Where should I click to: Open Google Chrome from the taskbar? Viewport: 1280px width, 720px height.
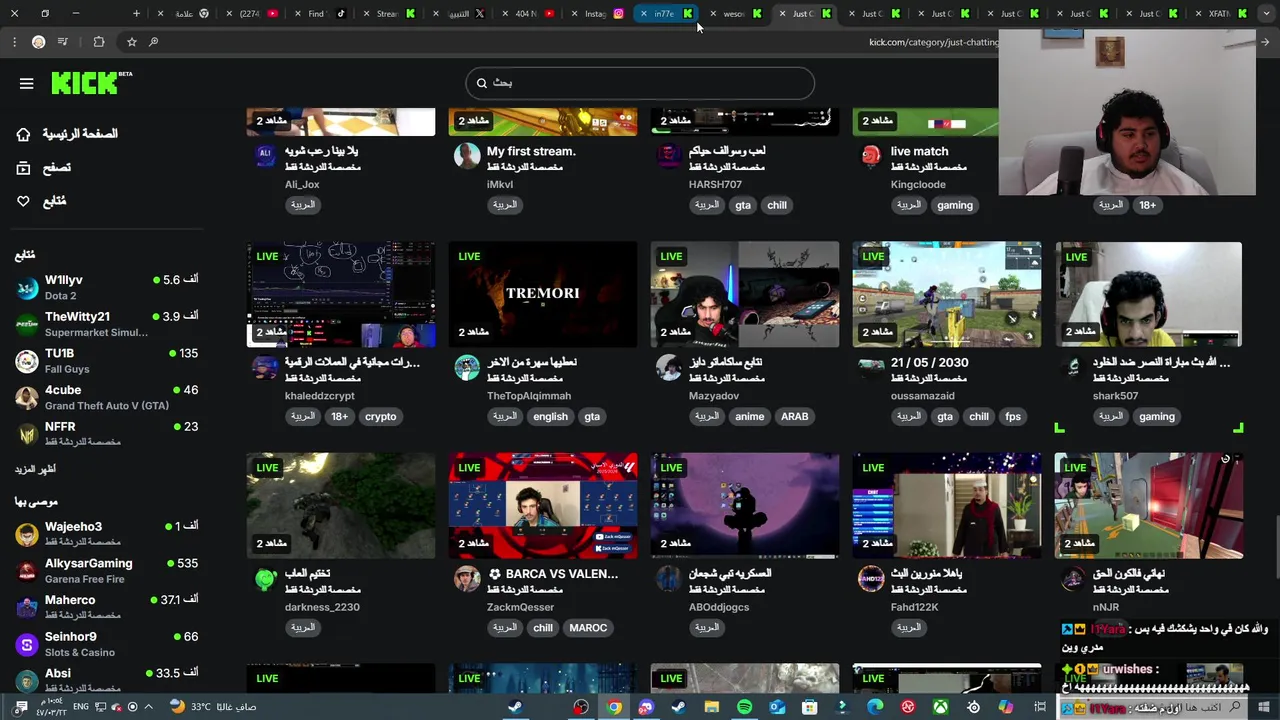coord(614,707)
